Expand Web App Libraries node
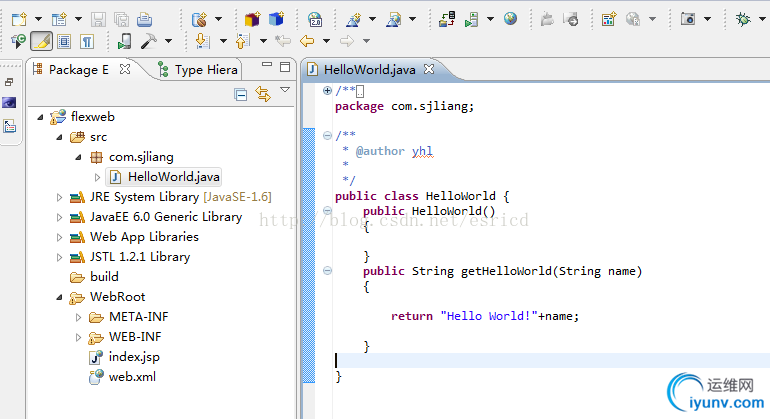This screenshot has height=419, width=770. [59, 238]
